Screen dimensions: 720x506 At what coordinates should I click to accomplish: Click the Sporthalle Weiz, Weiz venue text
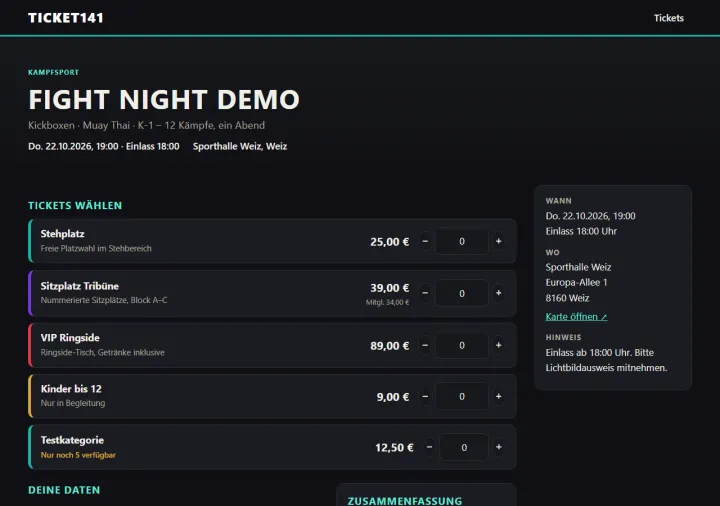(240, 146)
